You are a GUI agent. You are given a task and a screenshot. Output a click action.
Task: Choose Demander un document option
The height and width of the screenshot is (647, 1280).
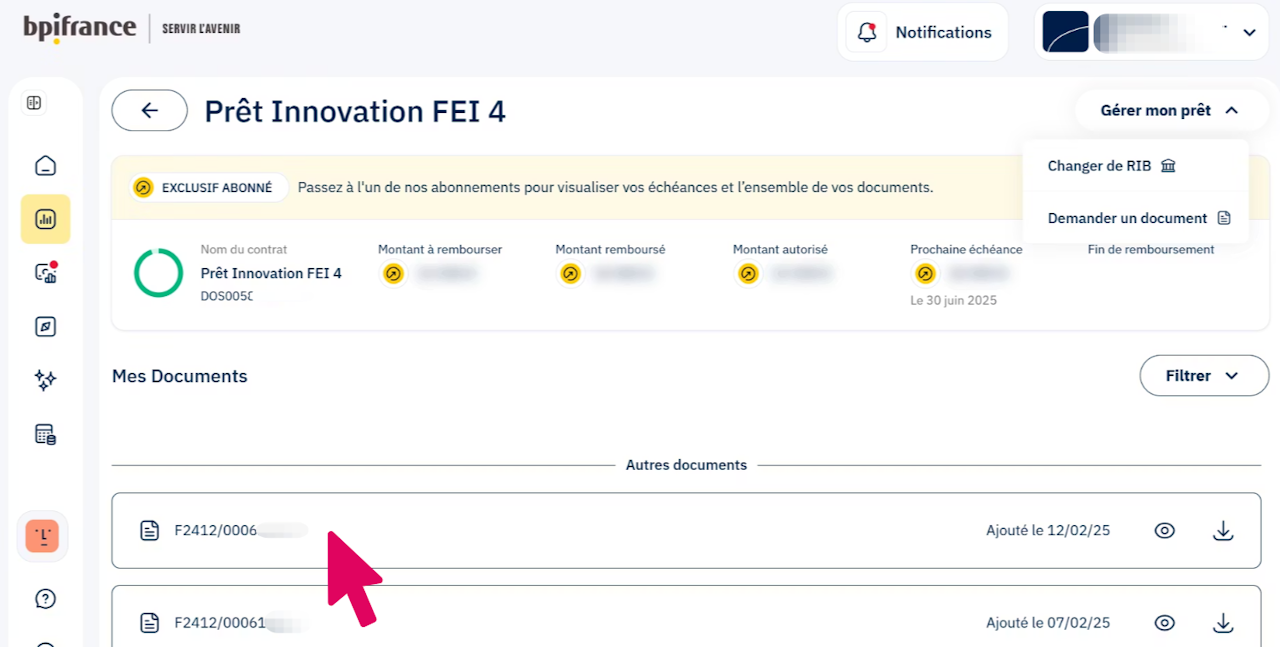(x=1138, y=218)
